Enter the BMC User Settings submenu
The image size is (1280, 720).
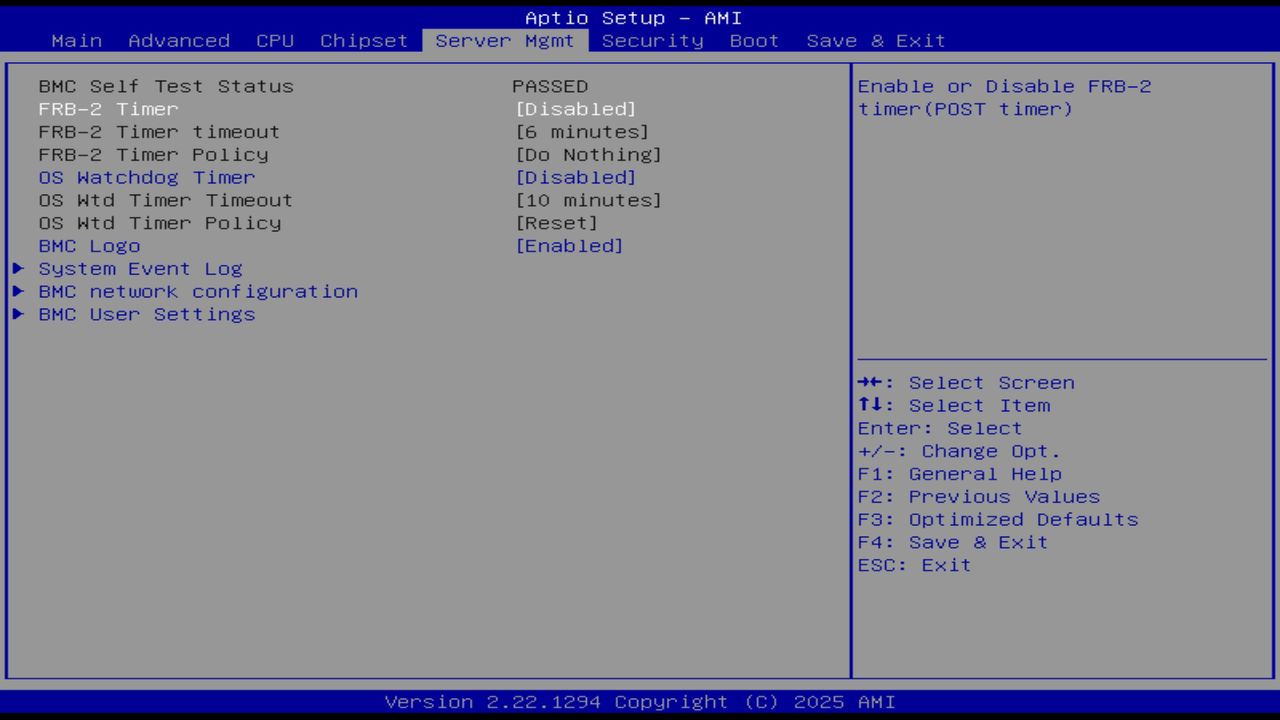click(x=146, y=314)
